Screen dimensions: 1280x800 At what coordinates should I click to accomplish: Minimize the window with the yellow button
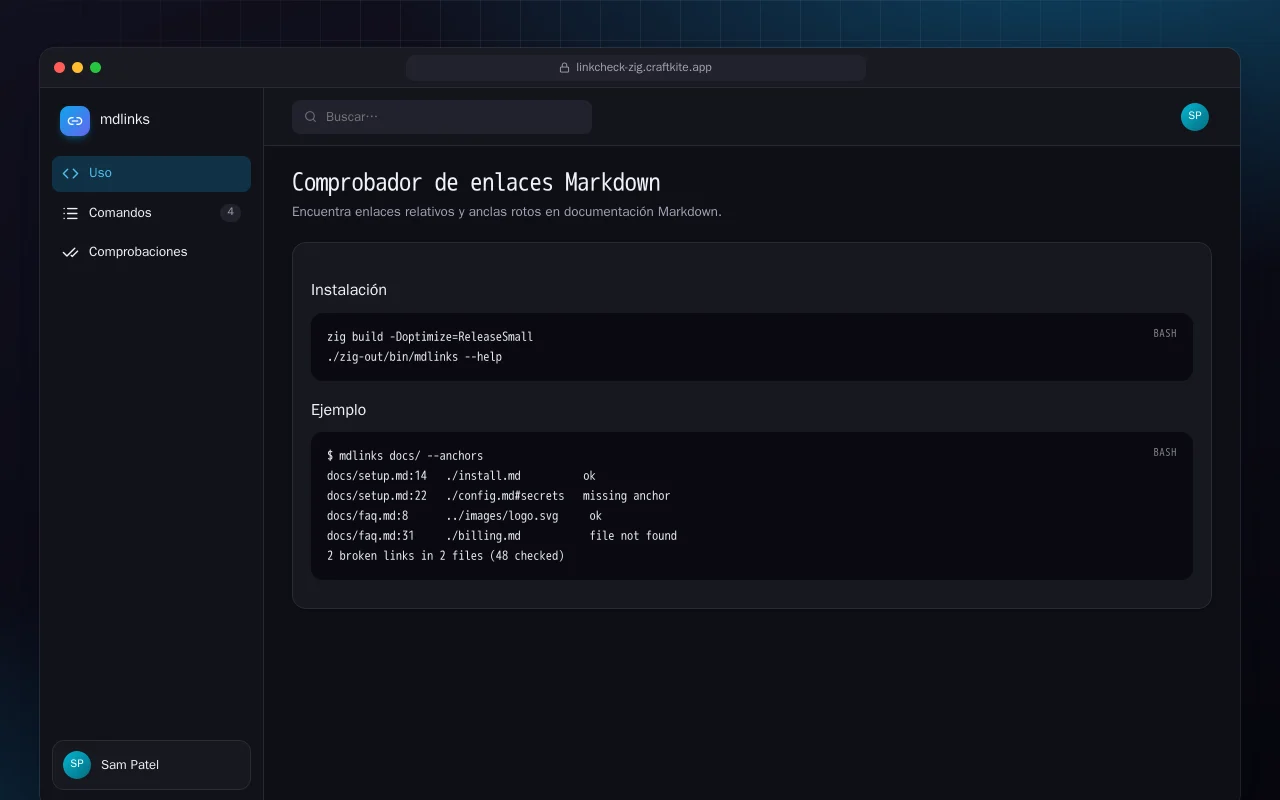78,68
